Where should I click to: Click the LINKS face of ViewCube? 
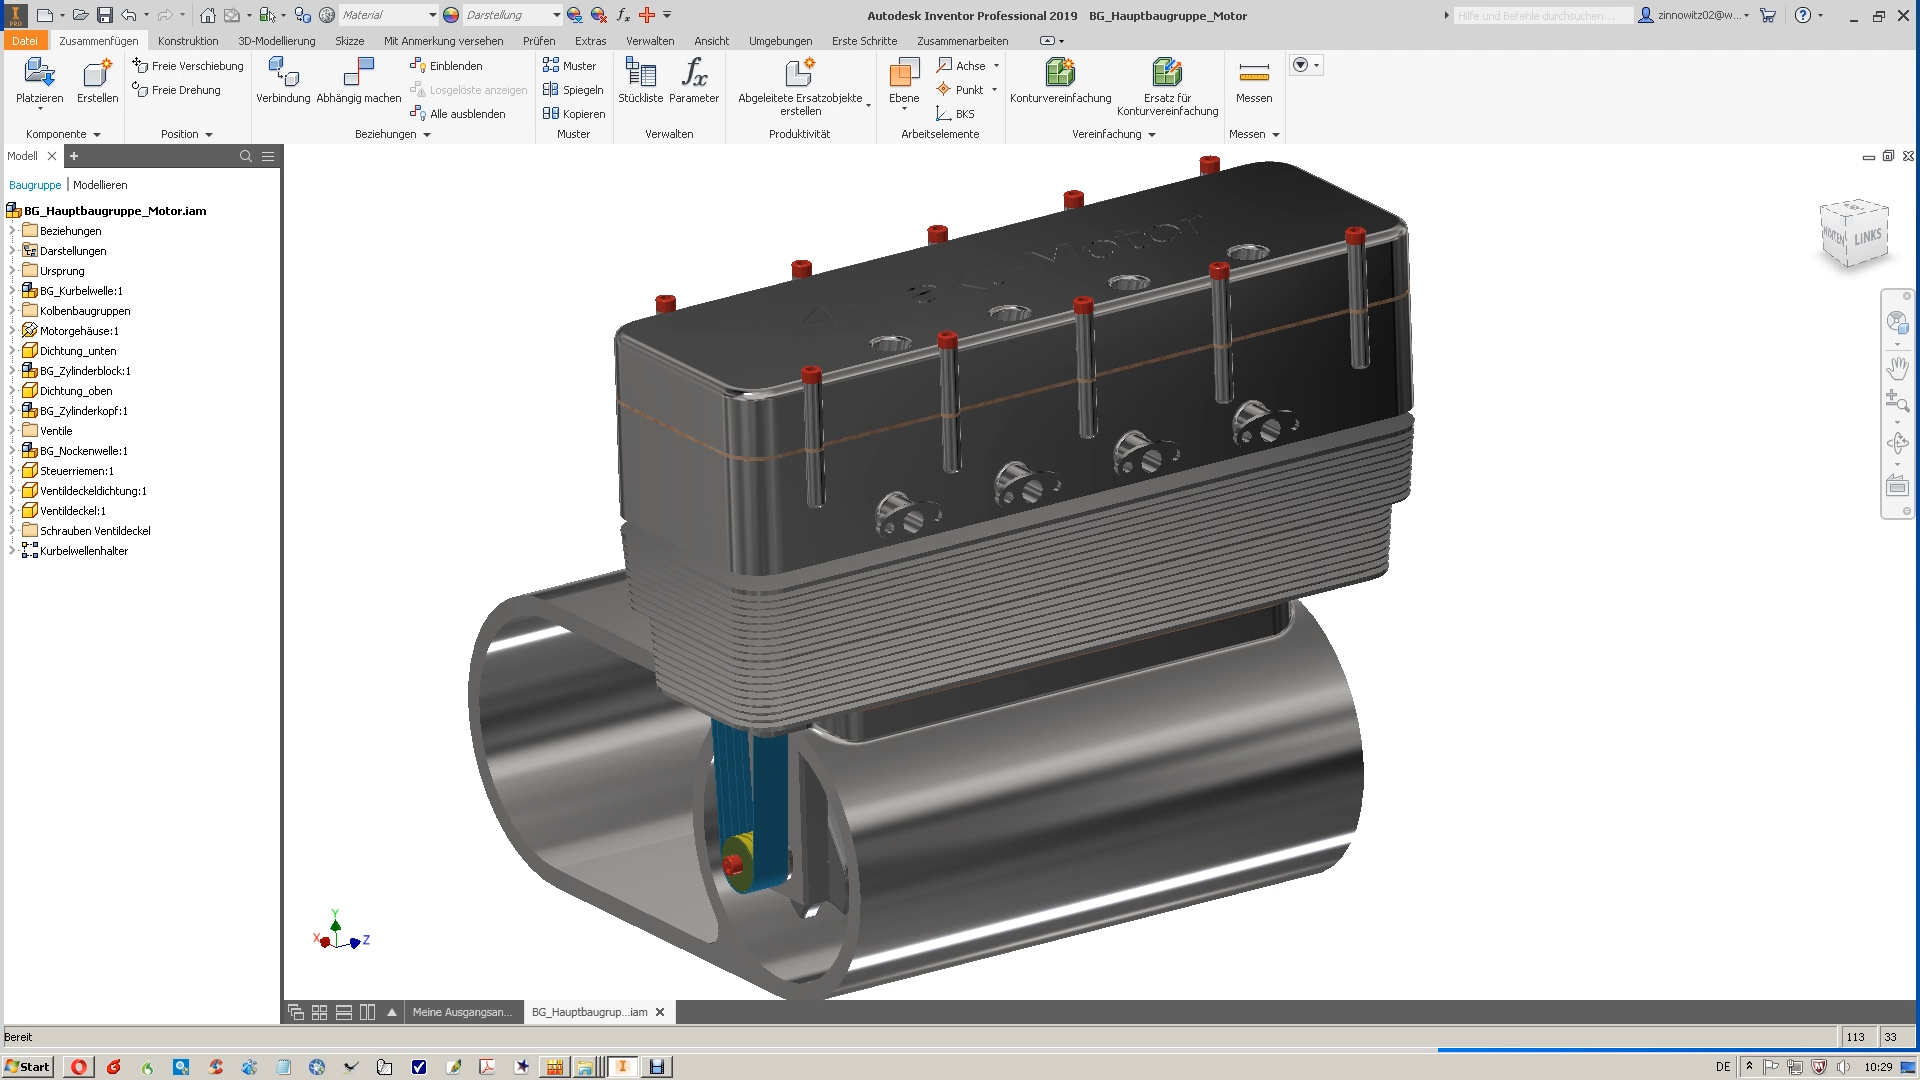(1867, 238)
